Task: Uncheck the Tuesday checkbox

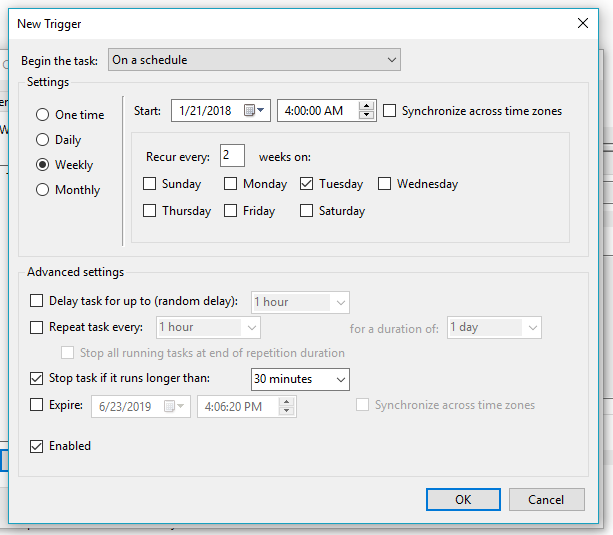Action: click(x=306, y=184)
